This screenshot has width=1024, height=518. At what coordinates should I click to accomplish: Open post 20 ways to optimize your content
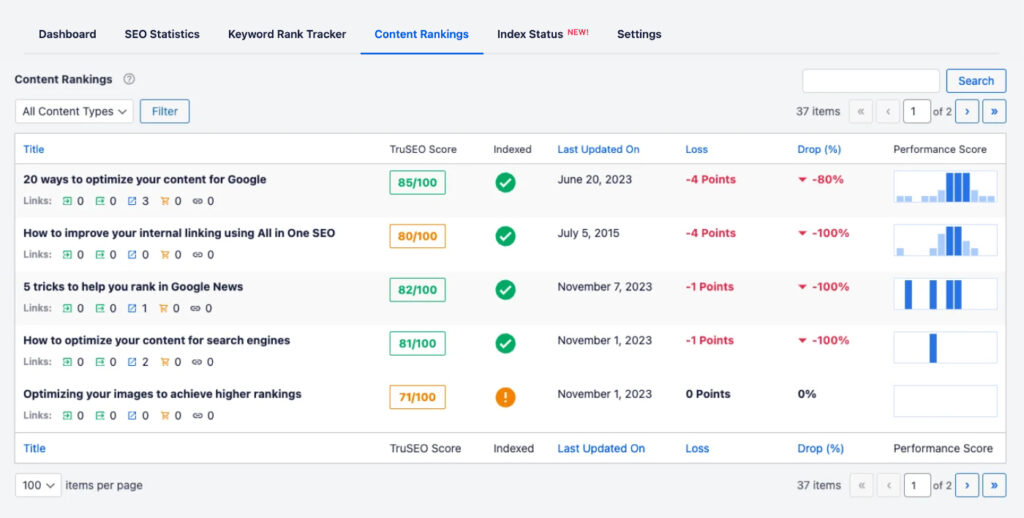(144, 180)
